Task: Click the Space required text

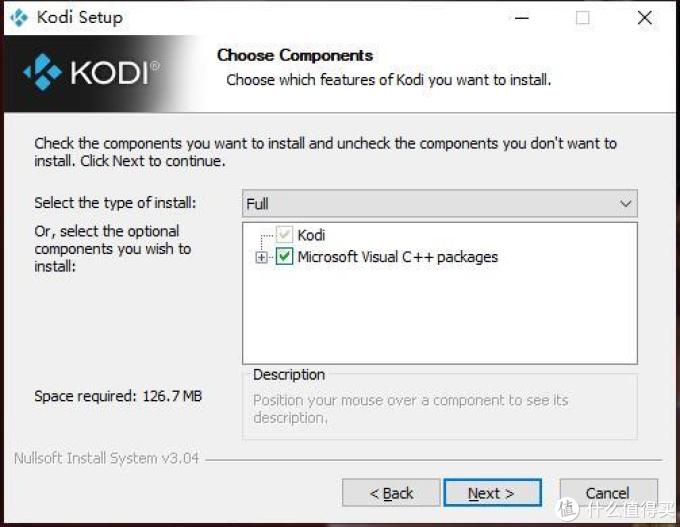Action: [118, 396]
